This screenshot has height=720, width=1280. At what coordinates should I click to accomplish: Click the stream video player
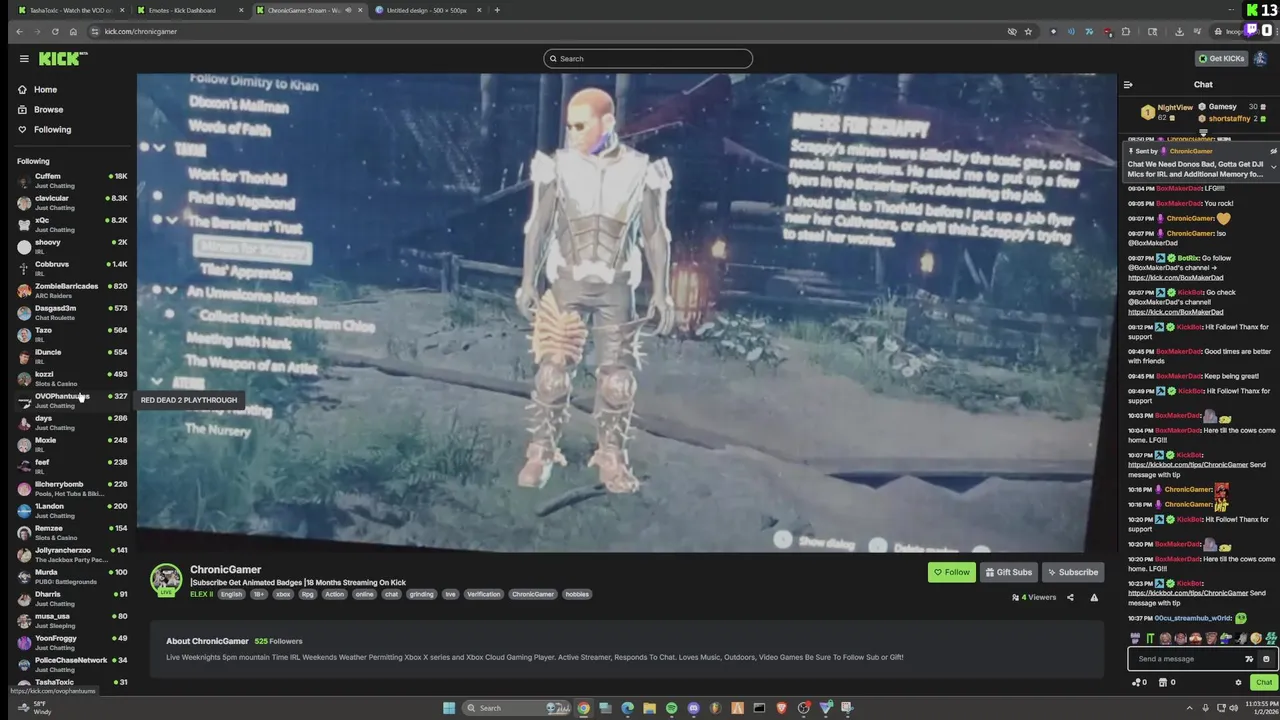(626, 312)
